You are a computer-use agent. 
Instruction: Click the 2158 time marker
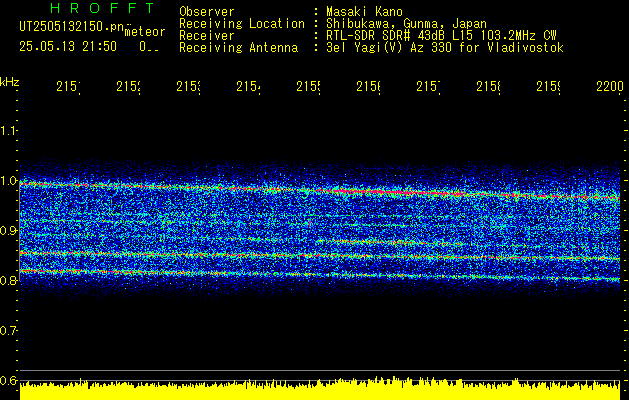click(488, 87)
